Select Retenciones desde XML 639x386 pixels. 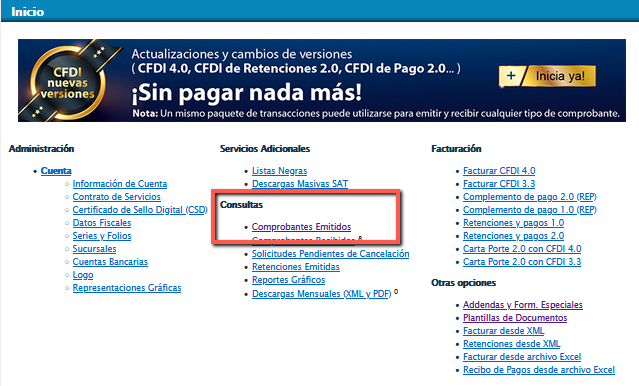(511, 344)
